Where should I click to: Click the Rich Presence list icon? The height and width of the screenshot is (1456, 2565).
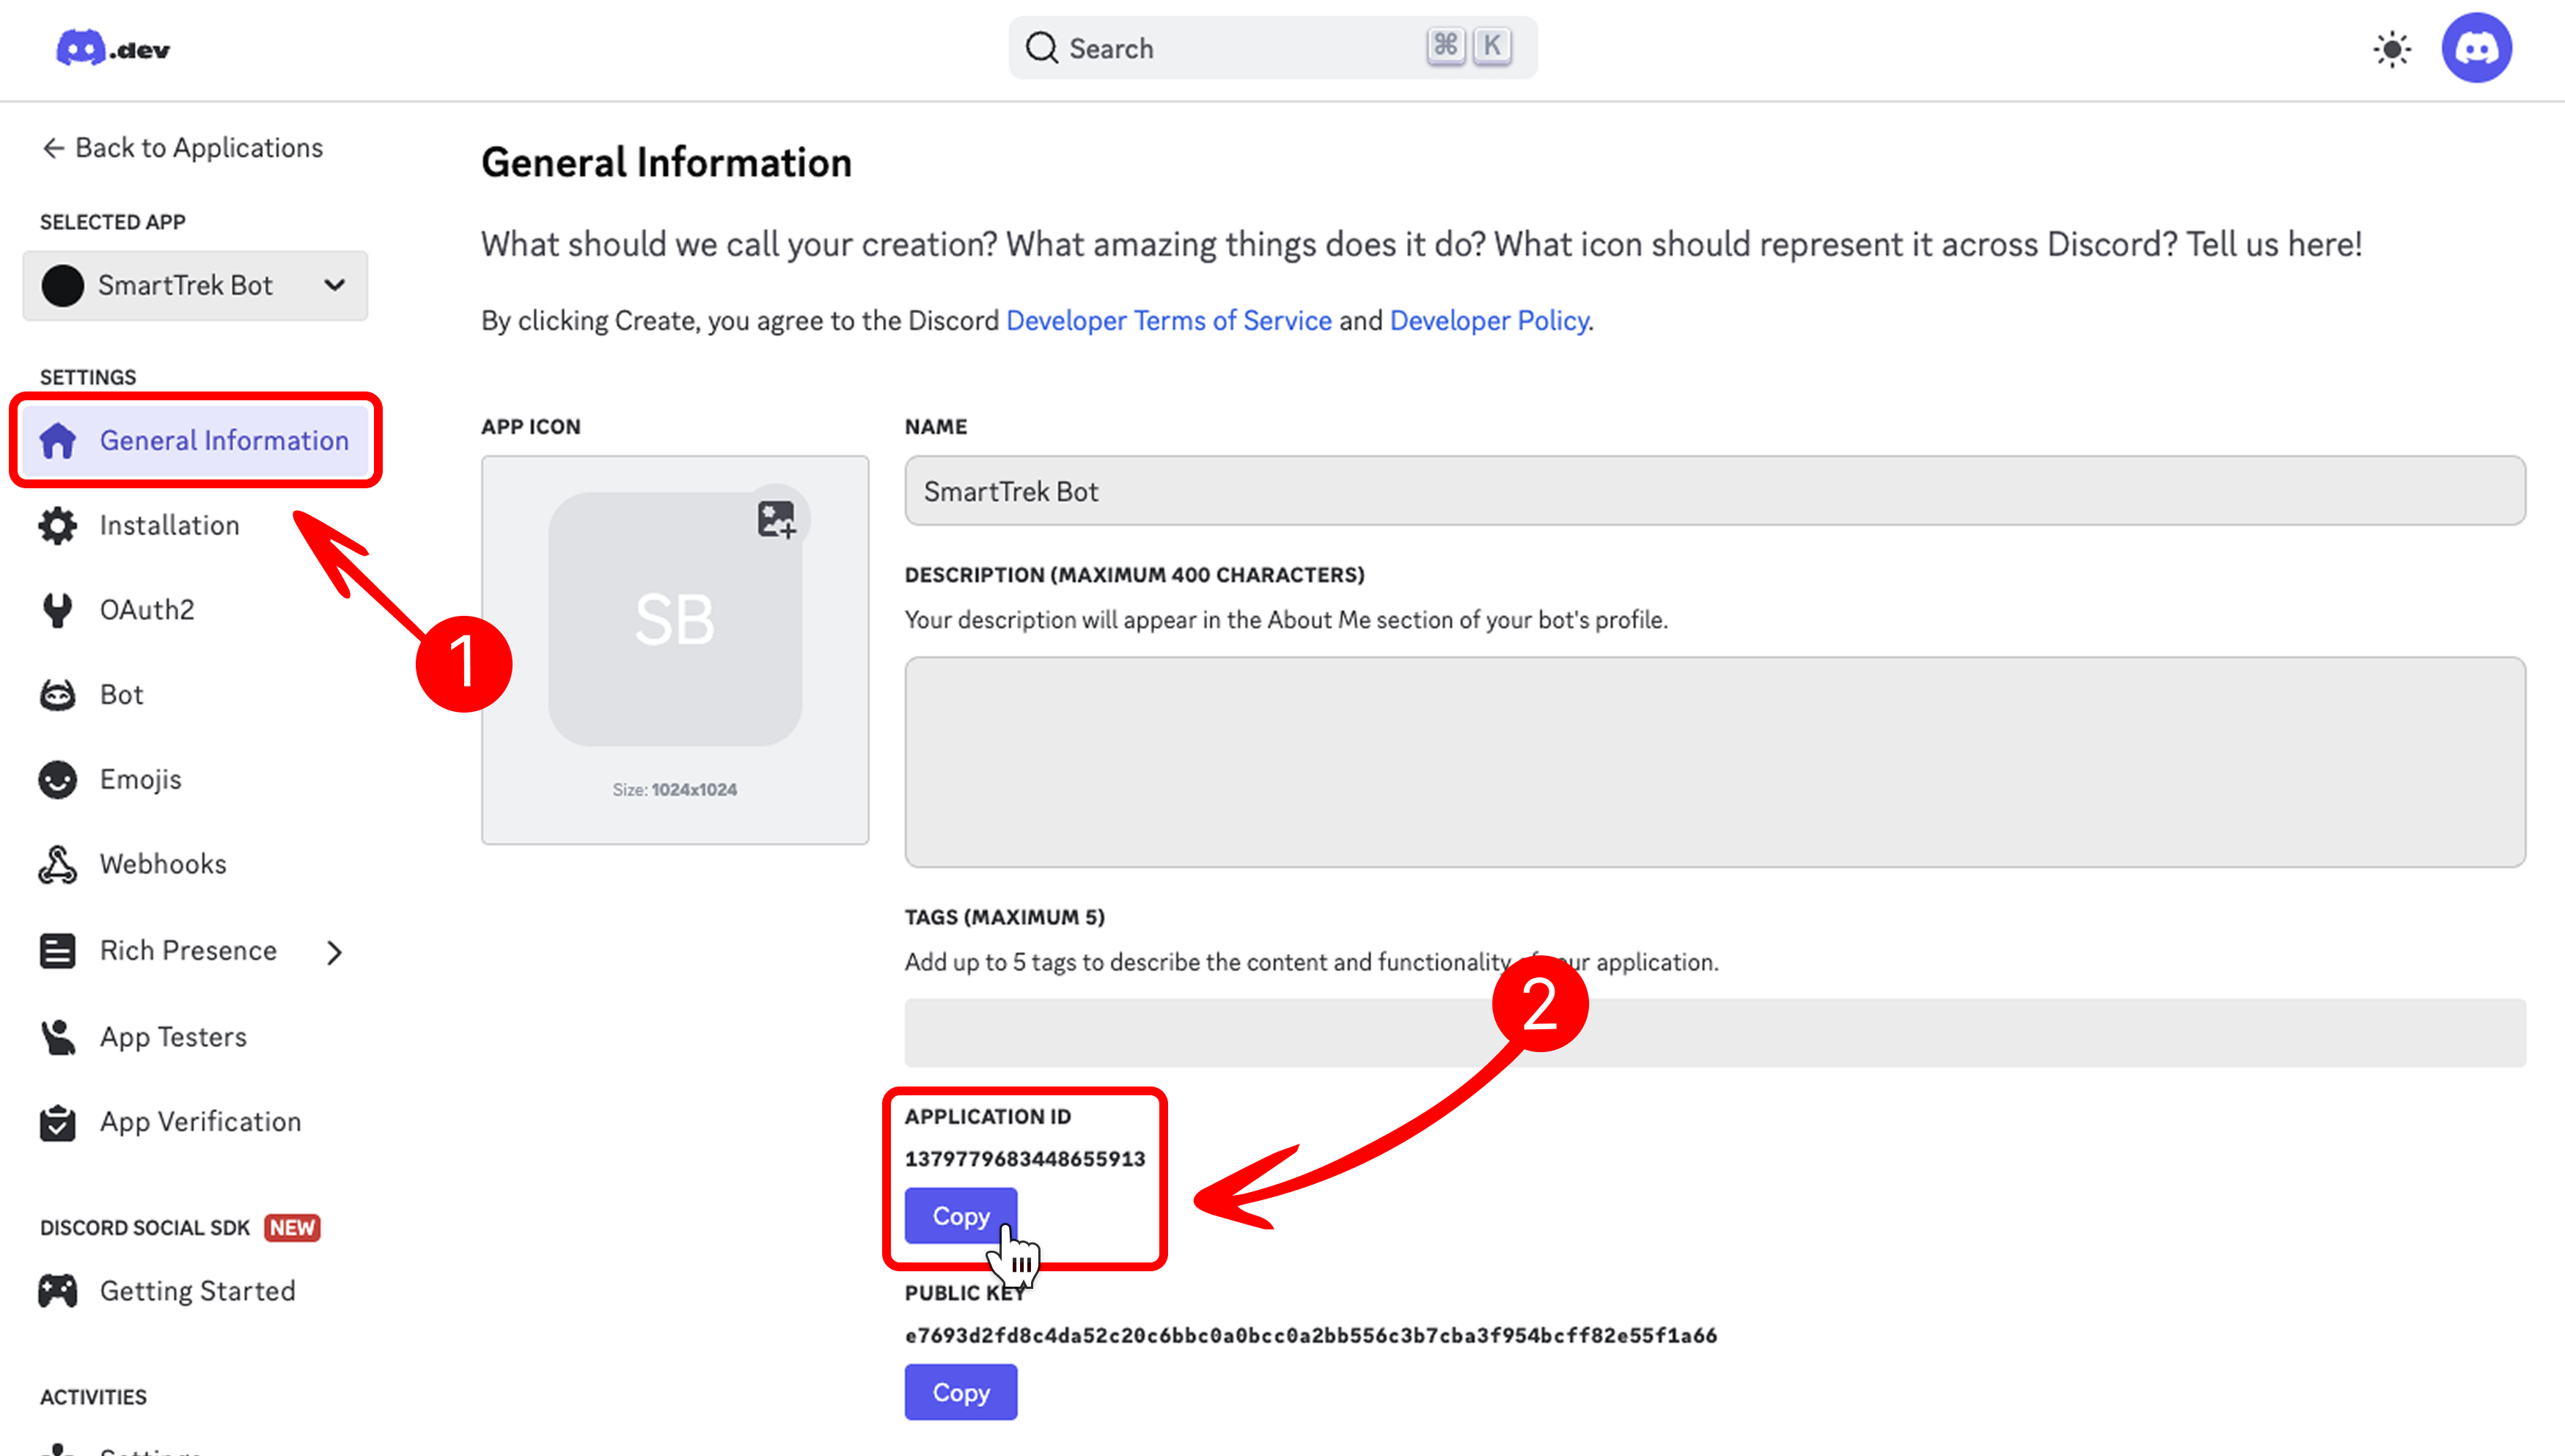pos(58,951)
